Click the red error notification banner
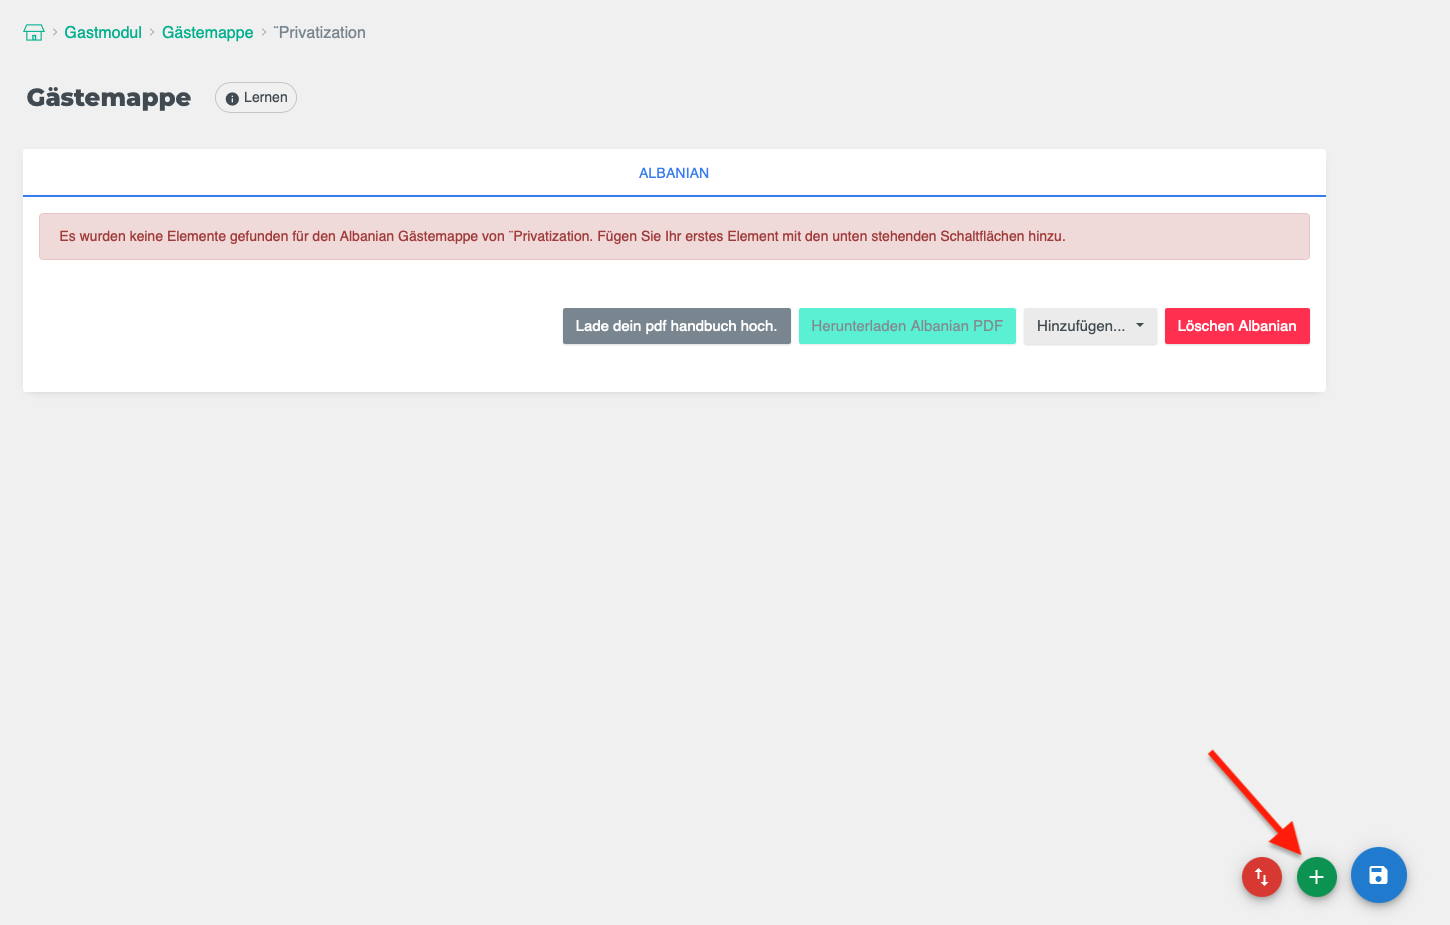The height and width of the screenshot is (925, 1450). point(674,236)
